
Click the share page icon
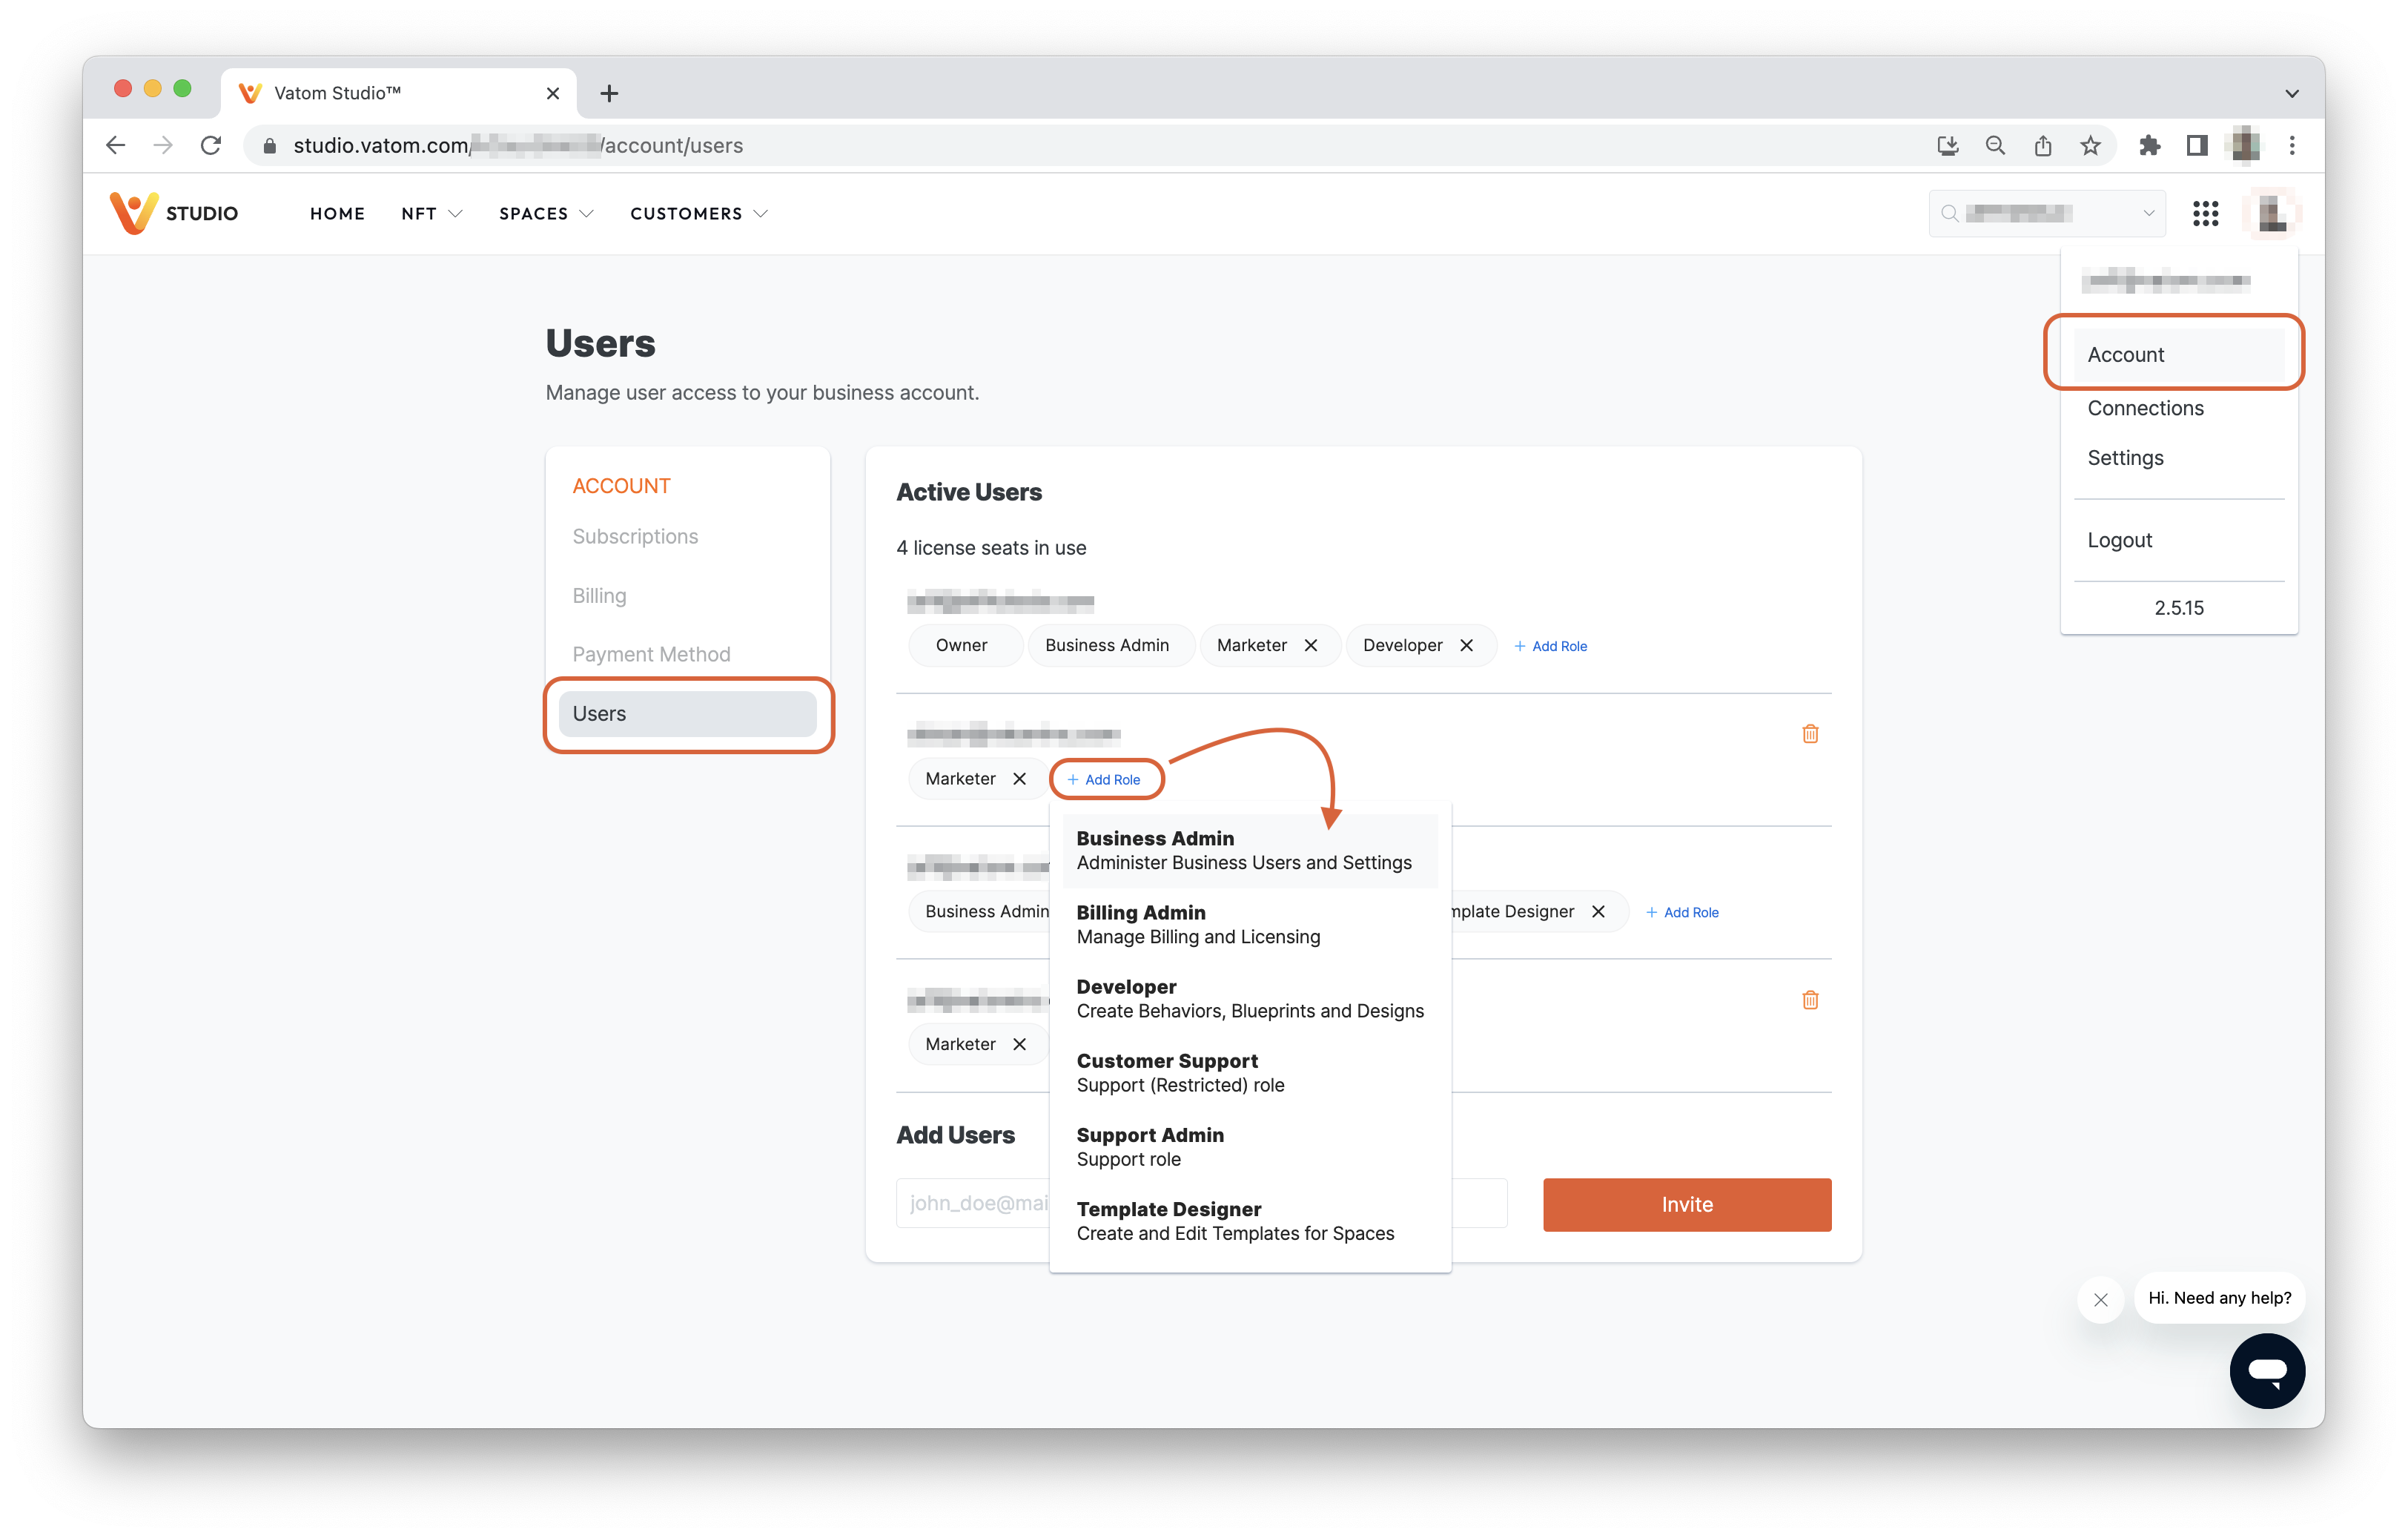[x=2043, y=146]
